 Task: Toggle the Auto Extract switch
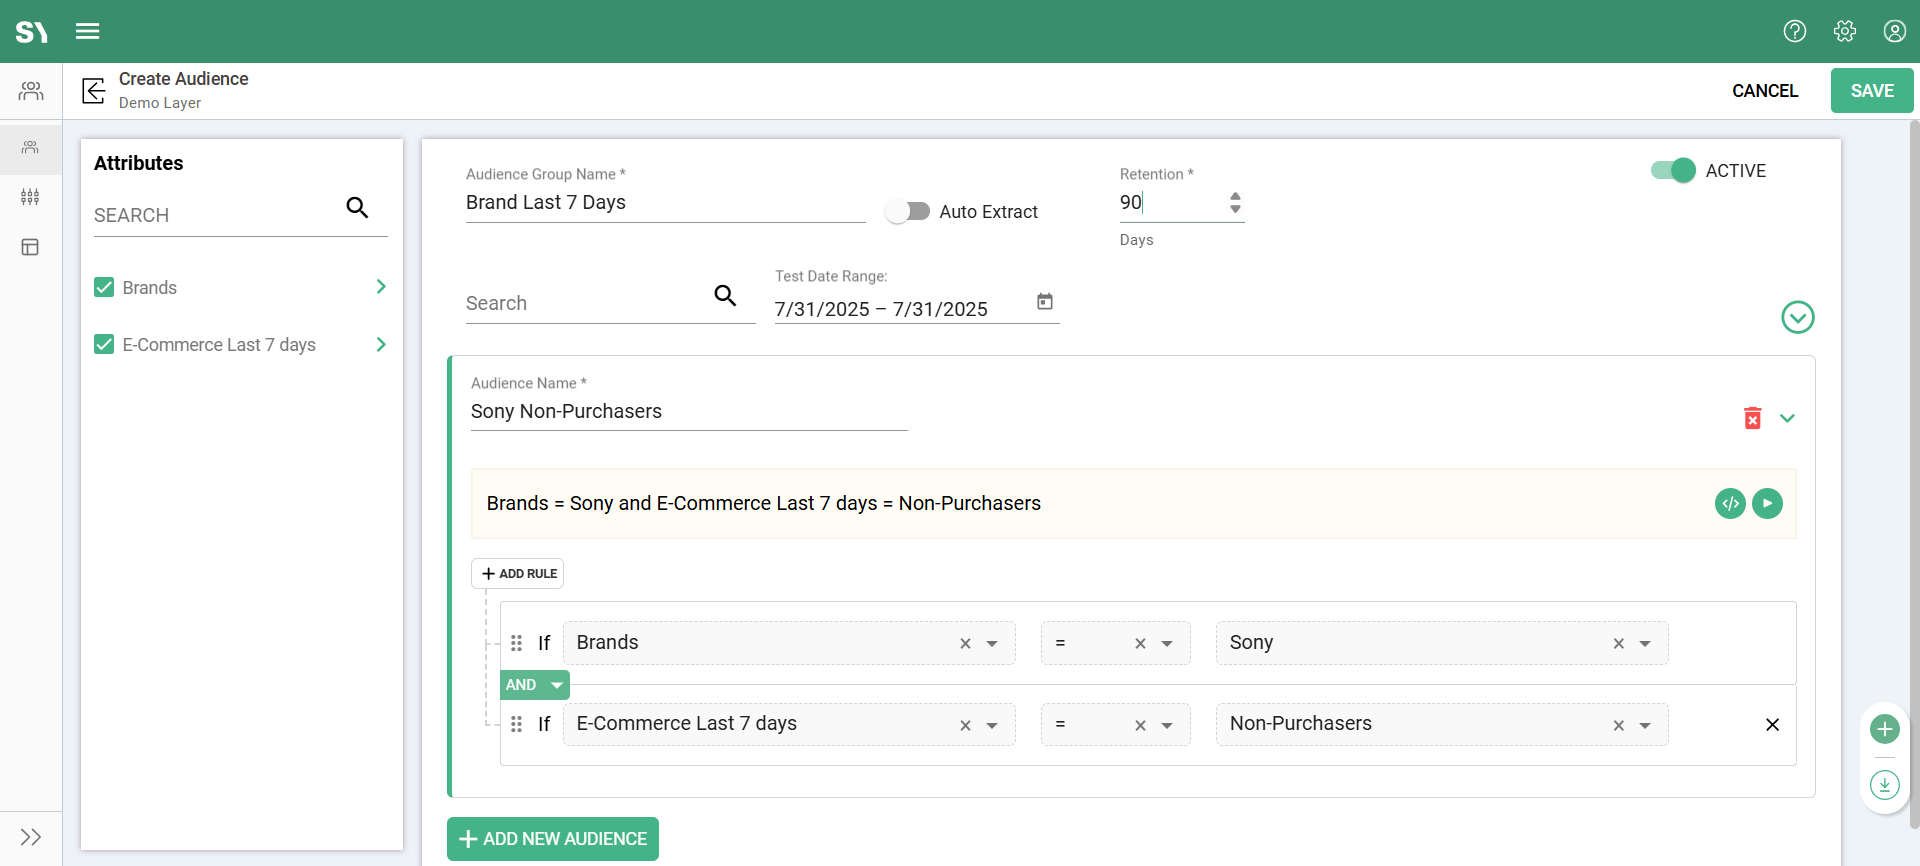[908, 212]
